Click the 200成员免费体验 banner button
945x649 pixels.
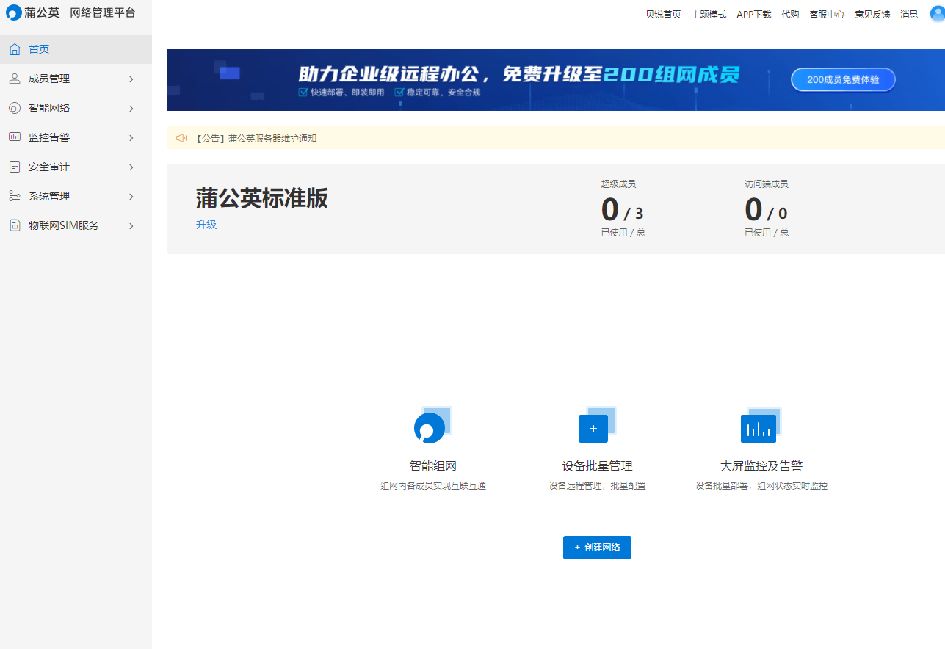tap(843, 80)
